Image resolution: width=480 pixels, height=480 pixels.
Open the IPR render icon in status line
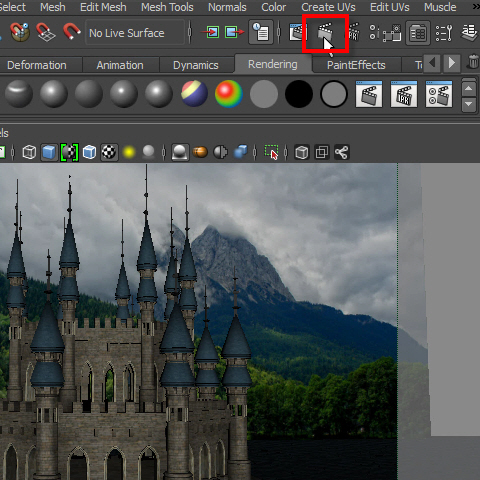pyautogui.click(x=354, y=33)
